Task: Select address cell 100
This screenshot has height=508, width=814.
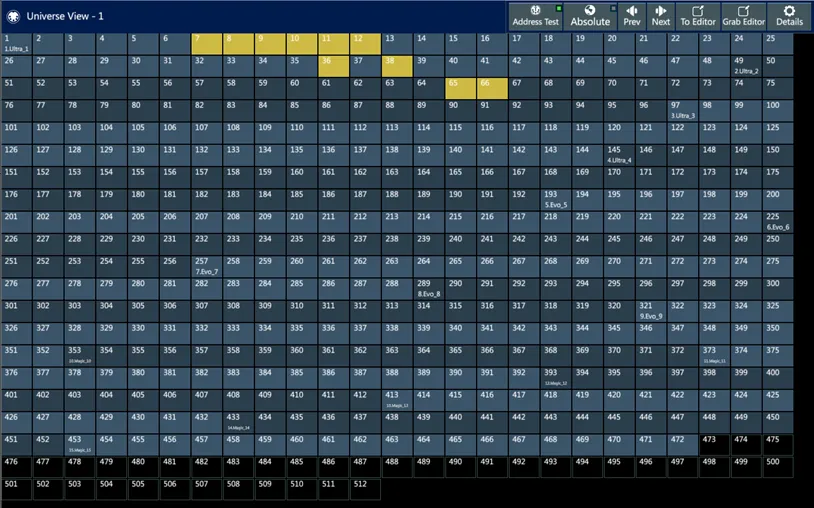Action: pyautogui.click(x=778, y=111)
